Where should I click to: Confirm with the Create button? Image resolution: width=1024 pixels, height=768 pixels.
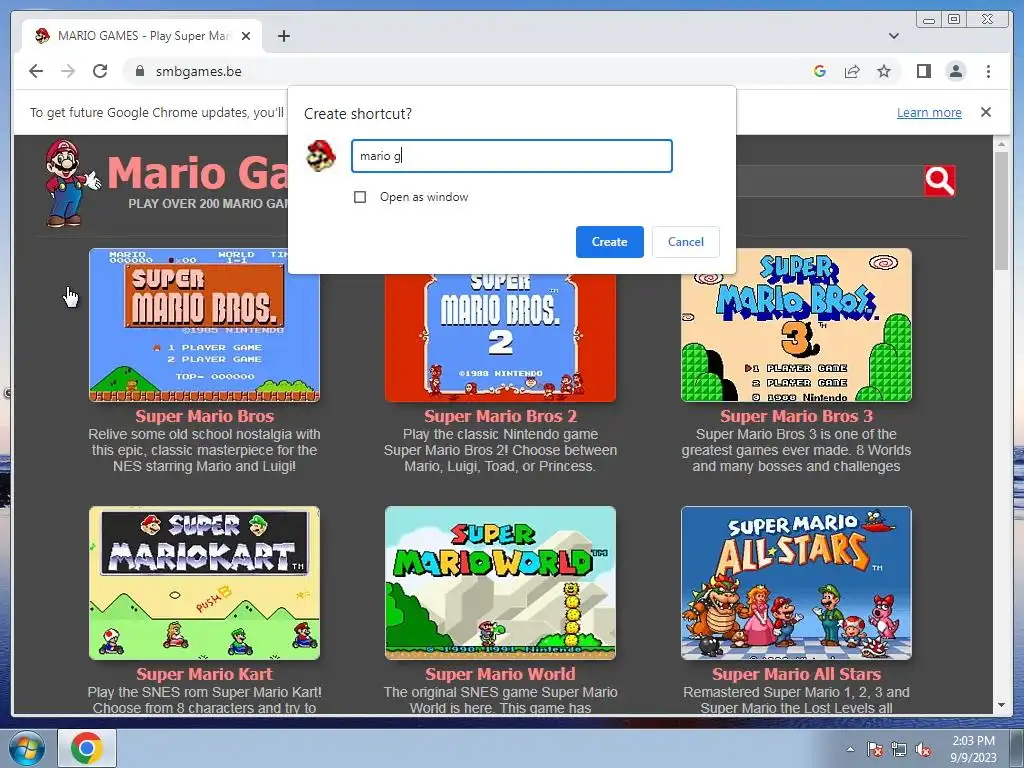pos(609,242)
